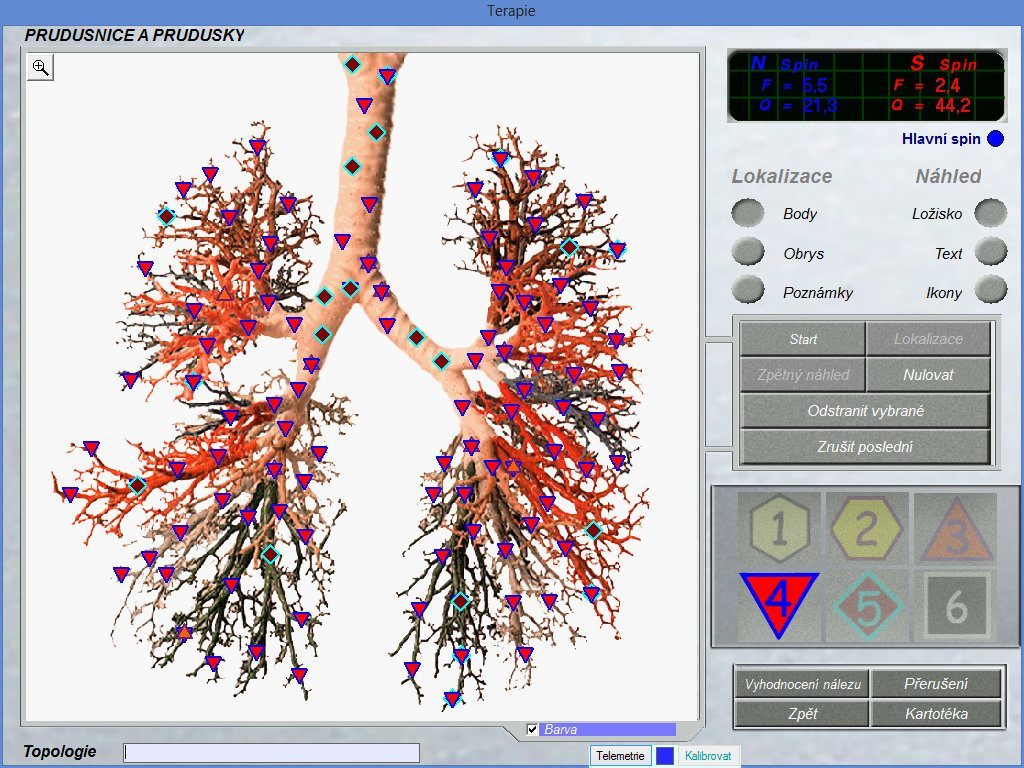Click the blue color swatch beside Telemetrie

665,756
